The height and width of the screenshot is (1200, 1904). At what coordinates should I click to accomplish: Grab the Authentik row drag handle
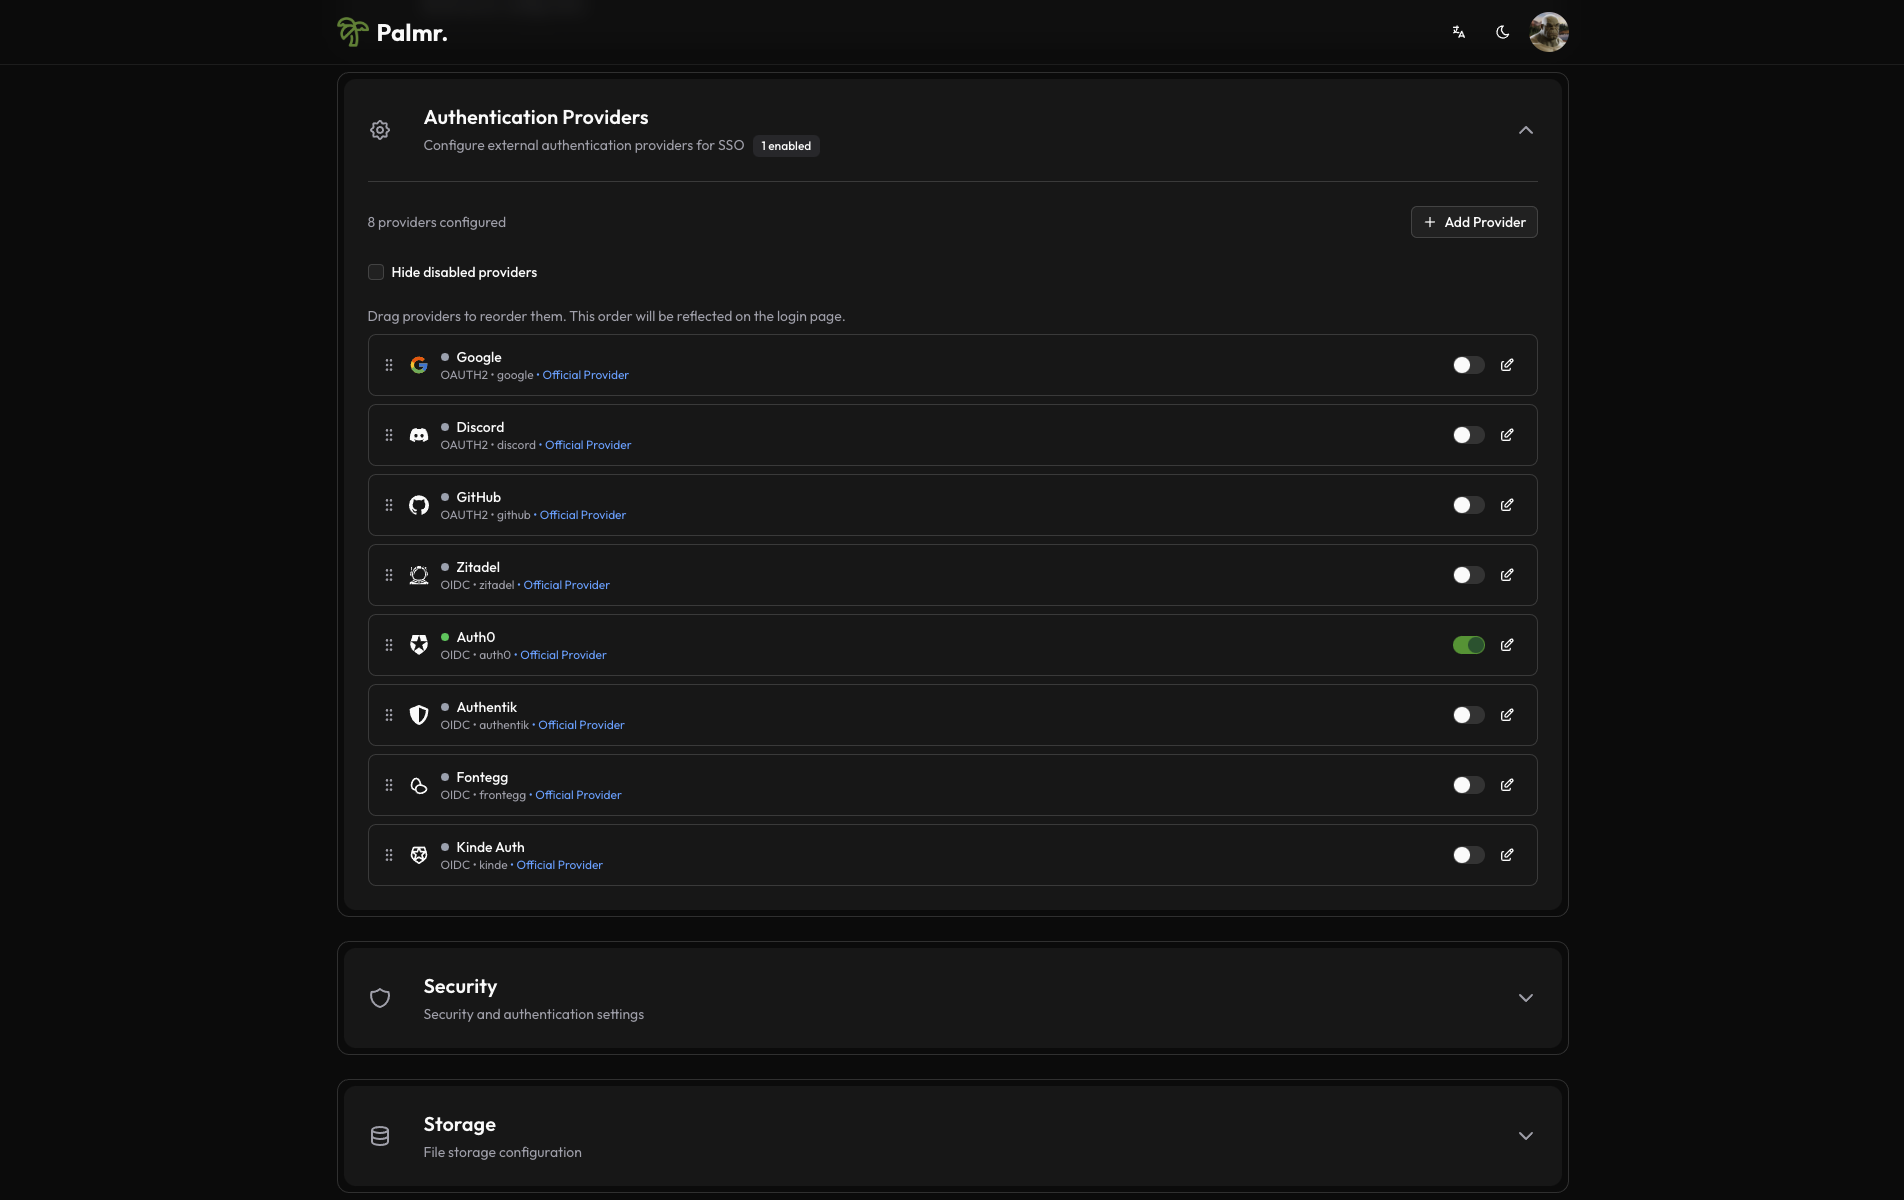[389, 715]
